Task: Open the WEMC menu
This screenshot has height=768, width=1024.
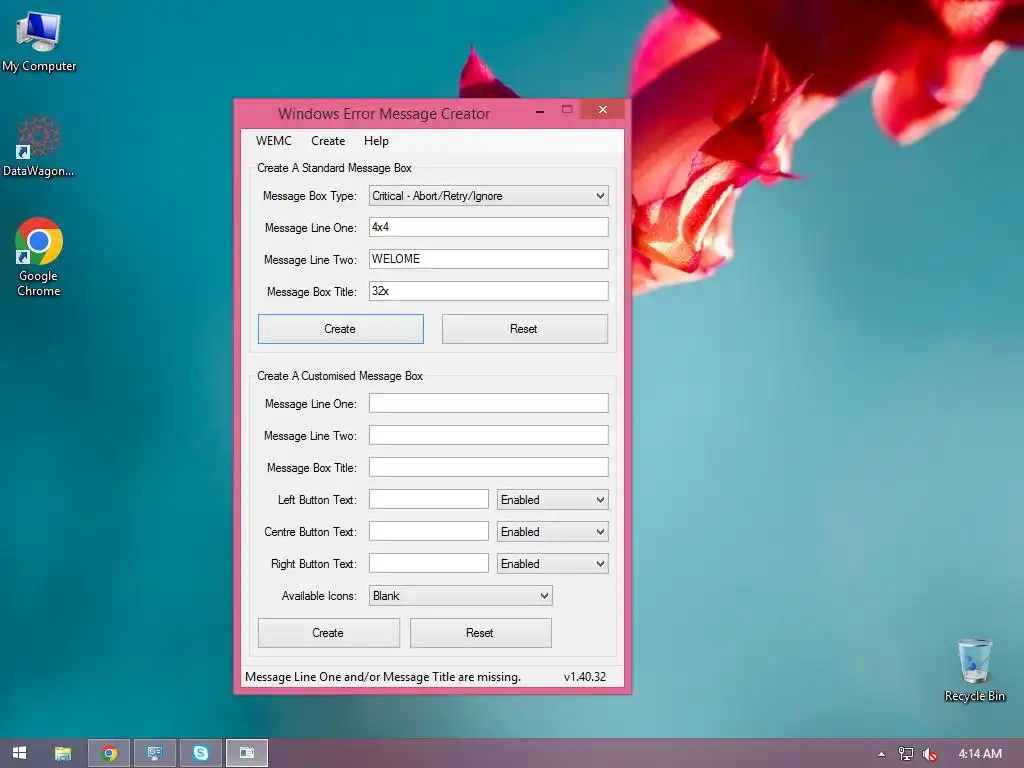Action: tap(274, 140)
